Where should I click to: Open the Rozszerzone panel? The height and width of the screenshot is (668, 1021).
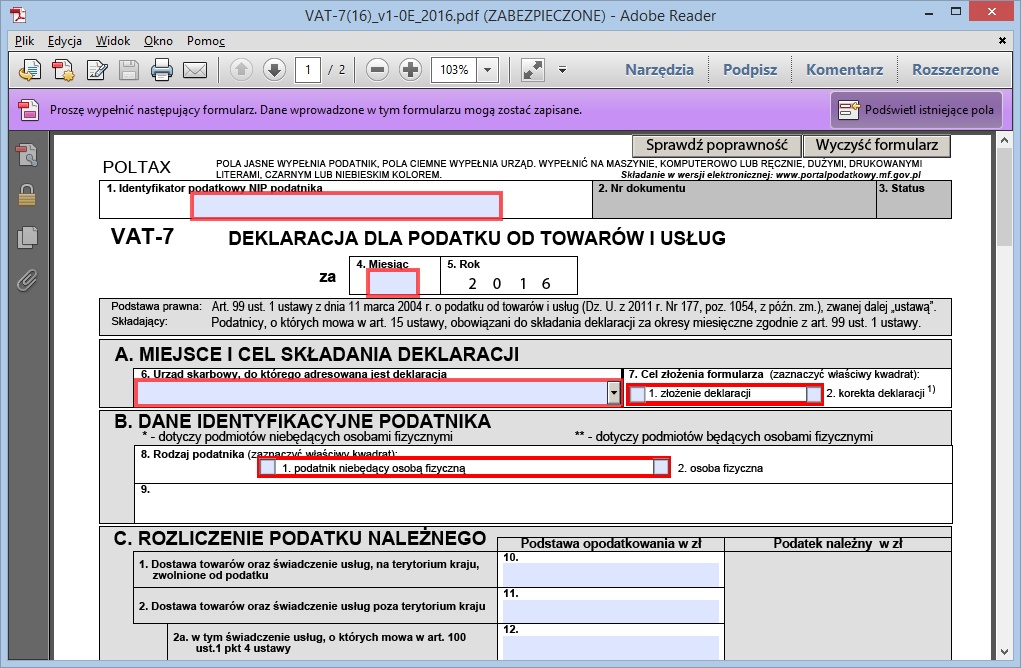click(955, 70)
